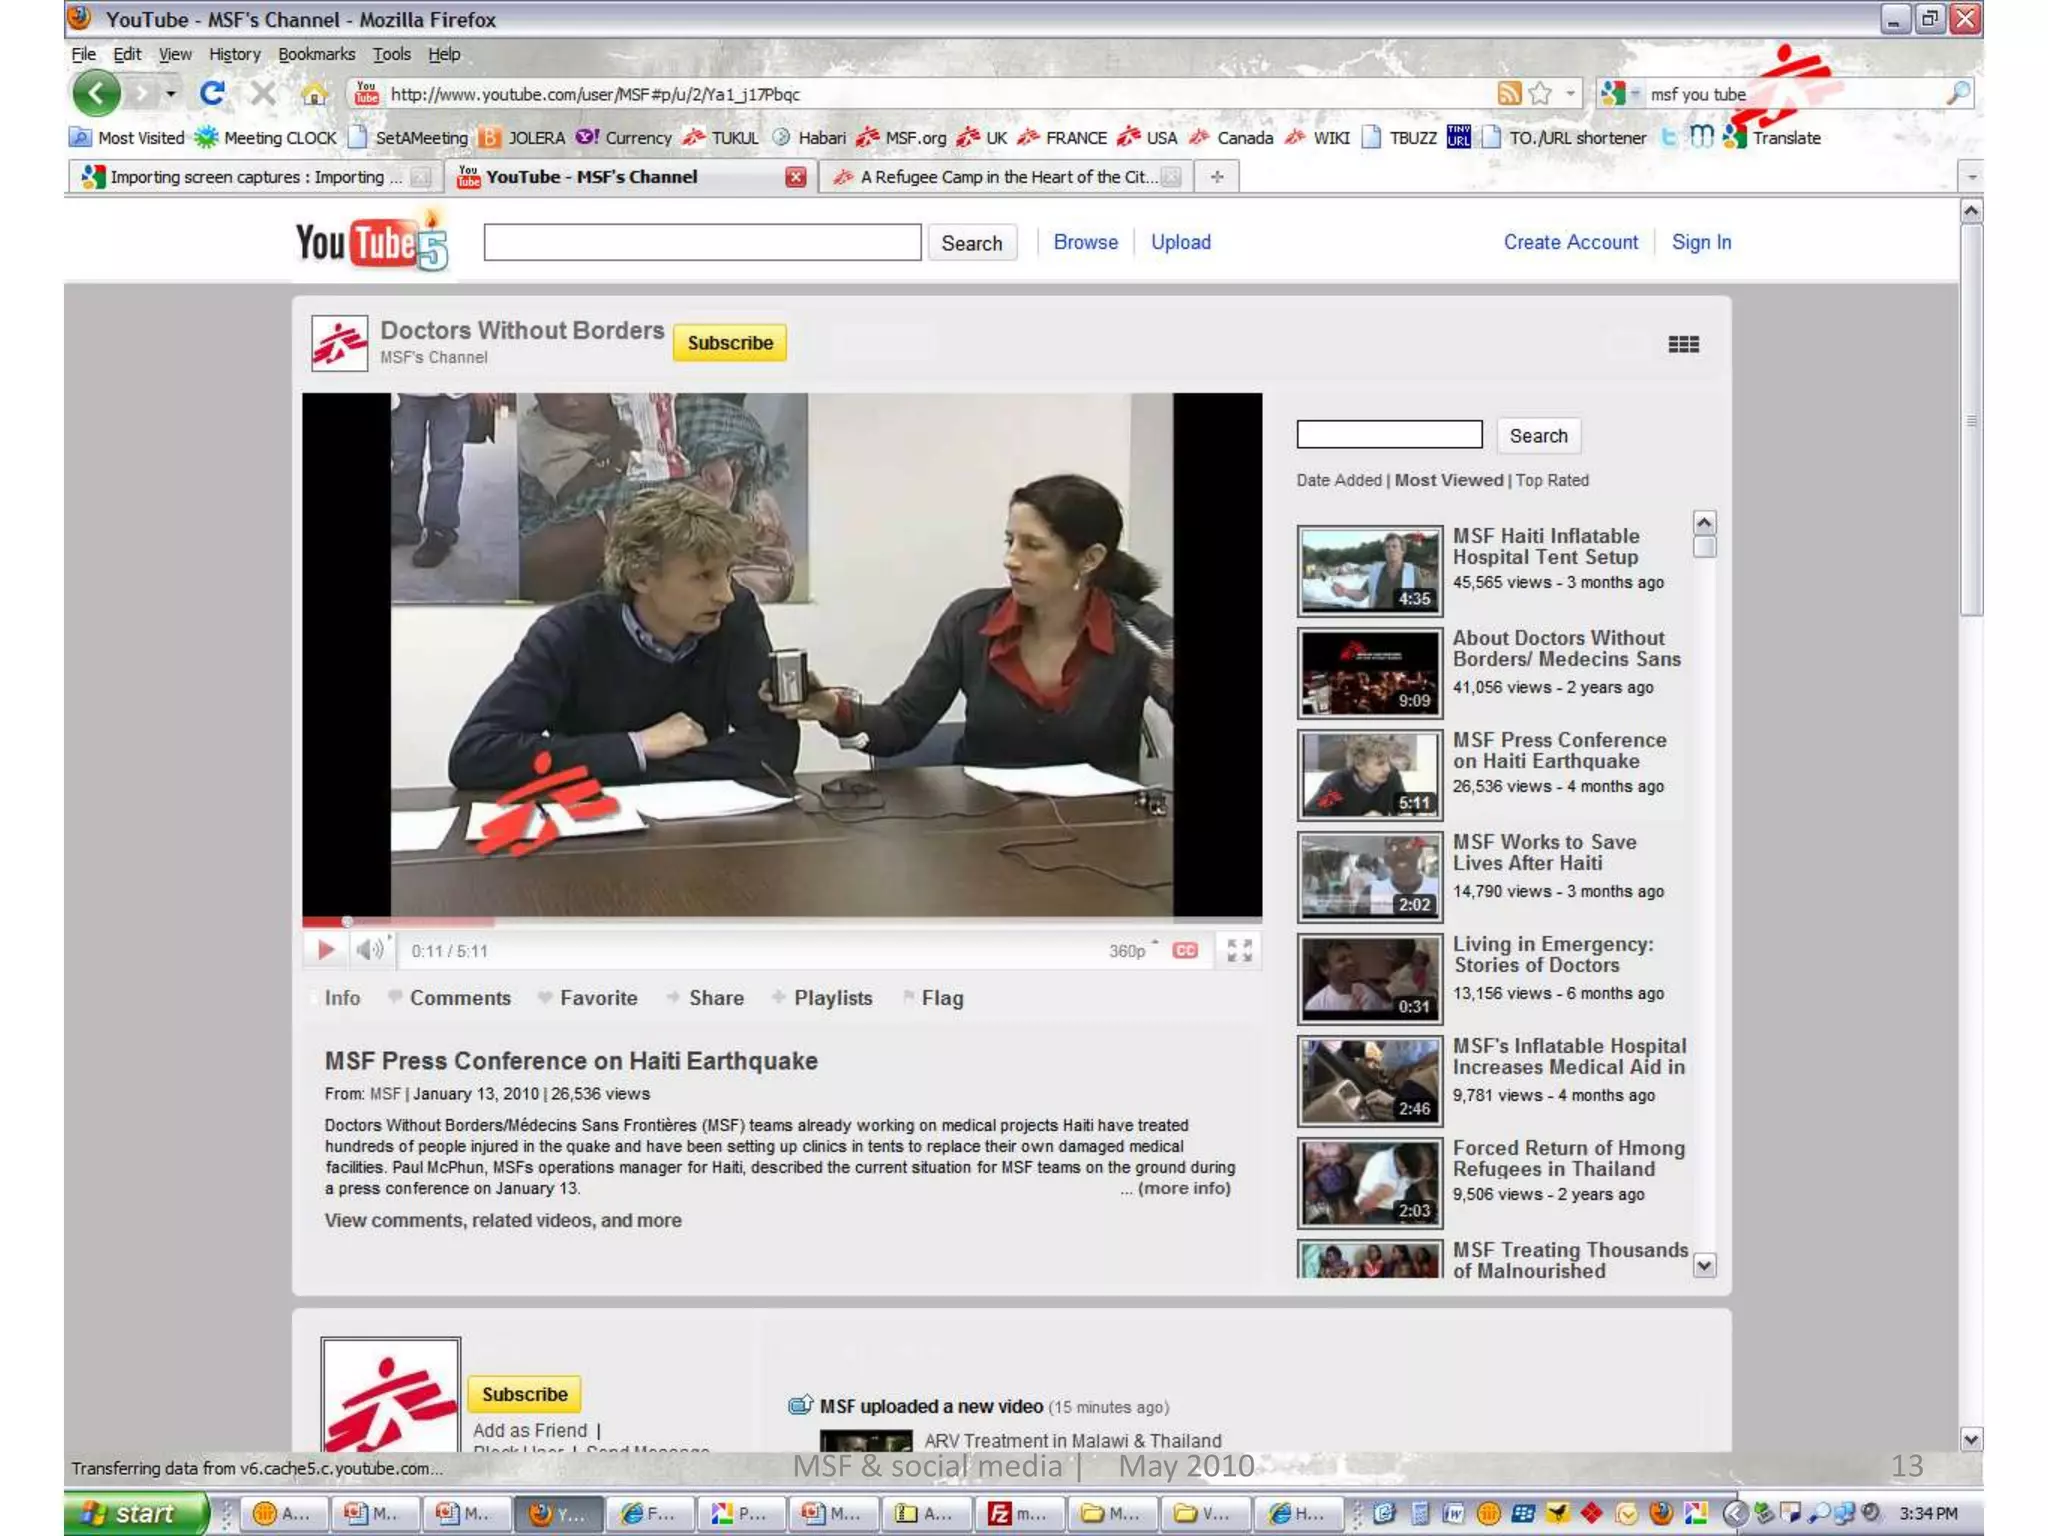Click the yellow Subscribe button by channel name

click(729, 343)
